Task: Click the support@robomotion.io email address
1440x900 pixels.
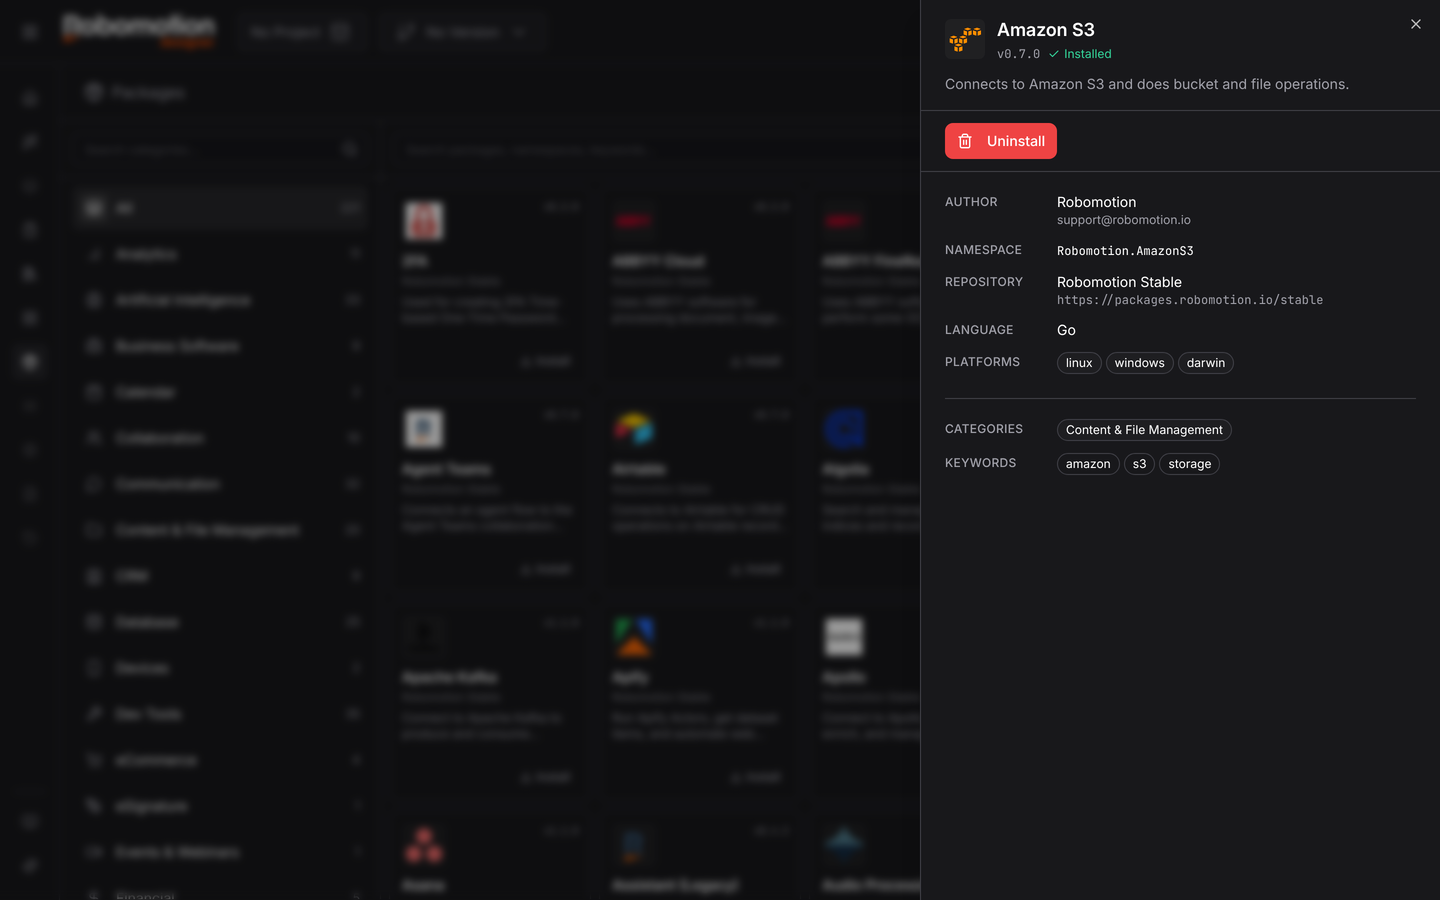Action: (1124, 220)
